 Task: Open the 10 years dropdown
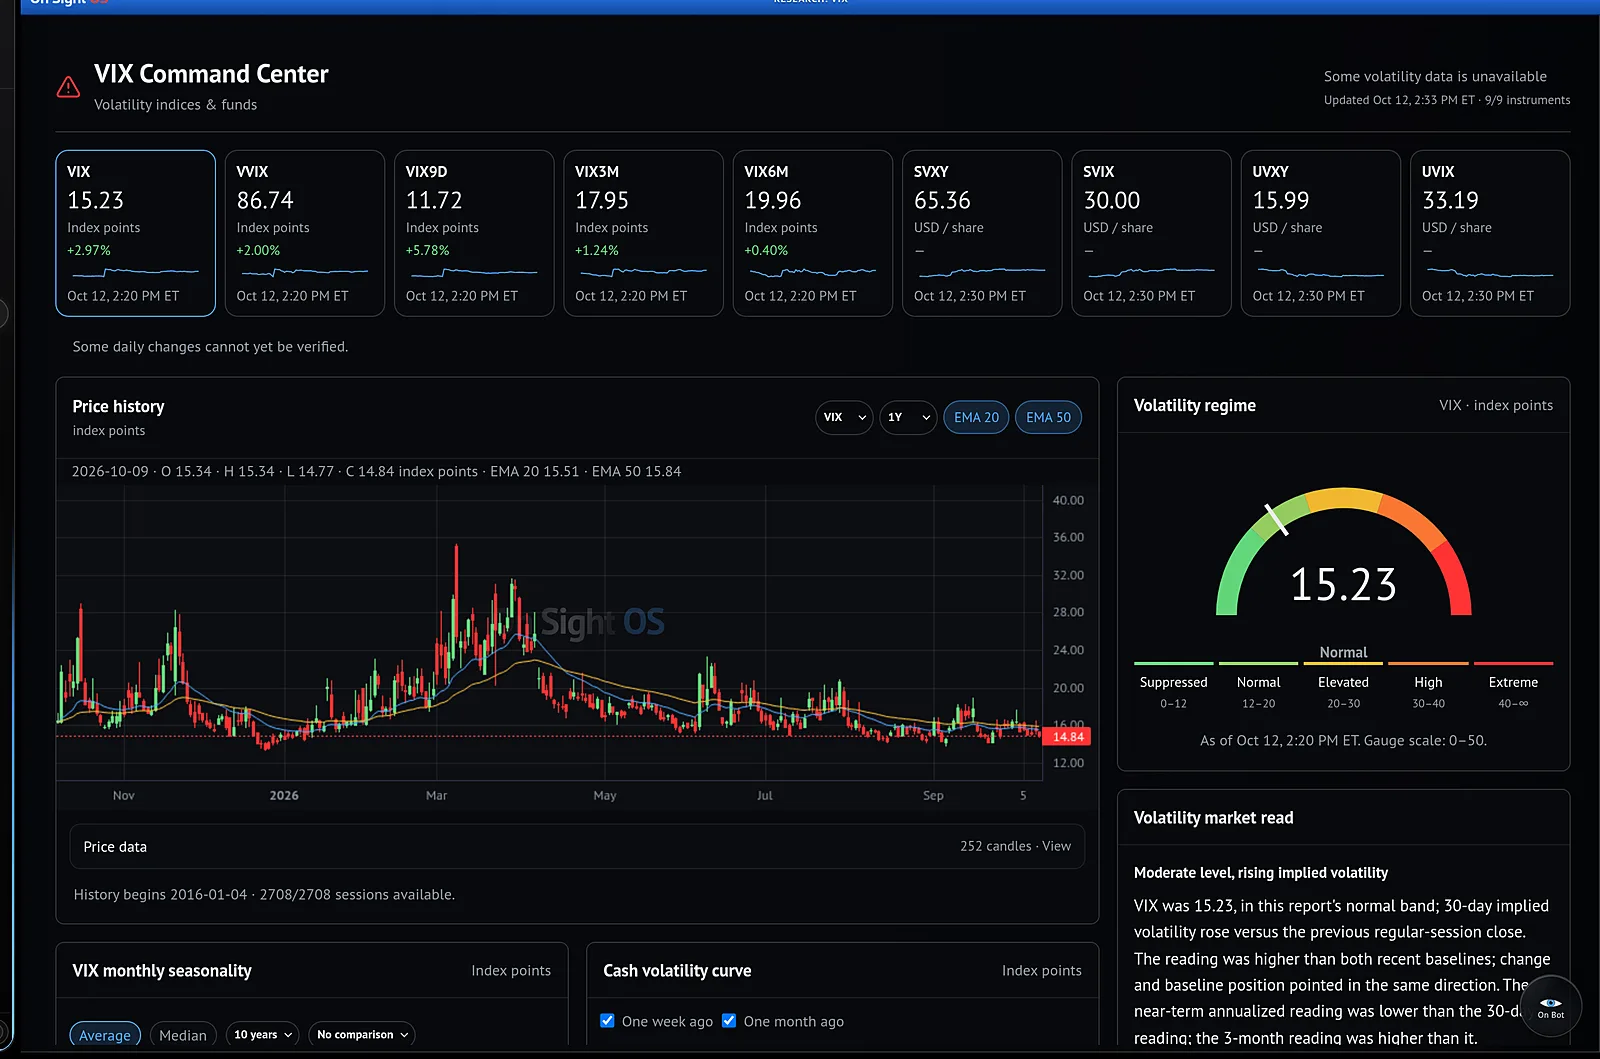pyautogui.click(x=263, y=1035)
